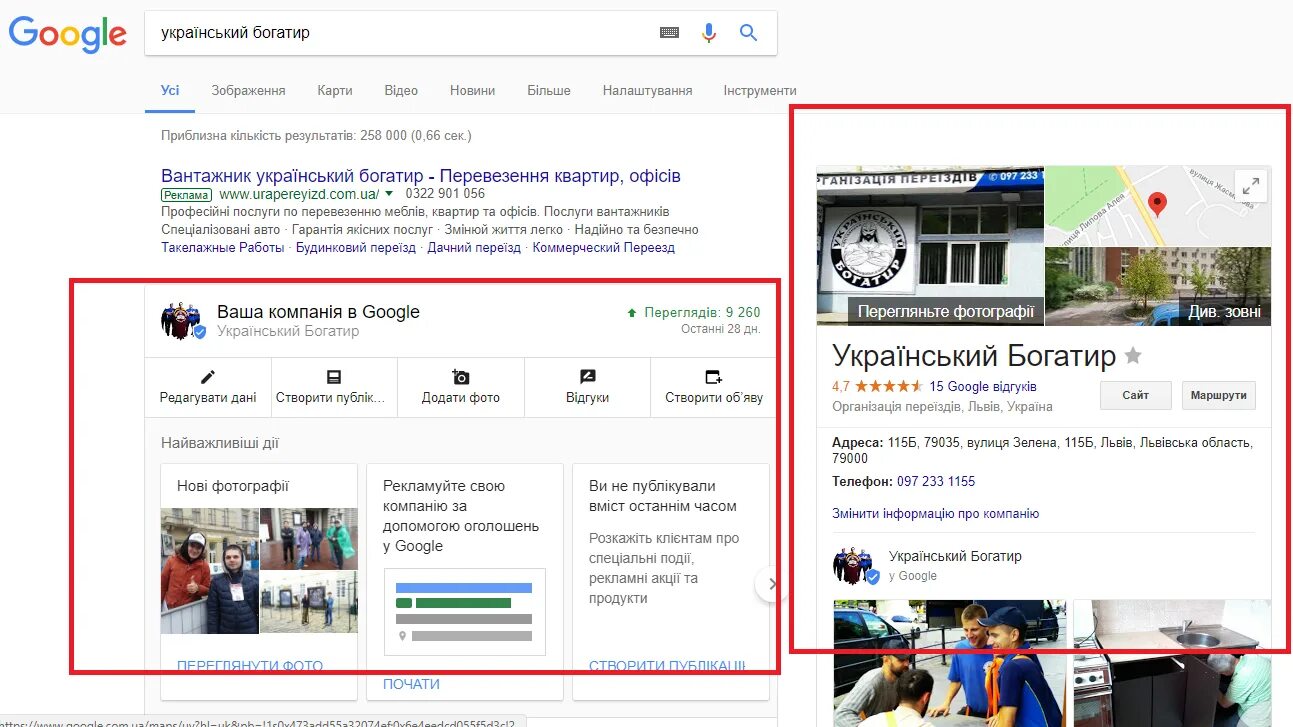Expand the map with the fullscreen icon
The height and width of the screenshot is (727, 1293).
[1251, 186]
